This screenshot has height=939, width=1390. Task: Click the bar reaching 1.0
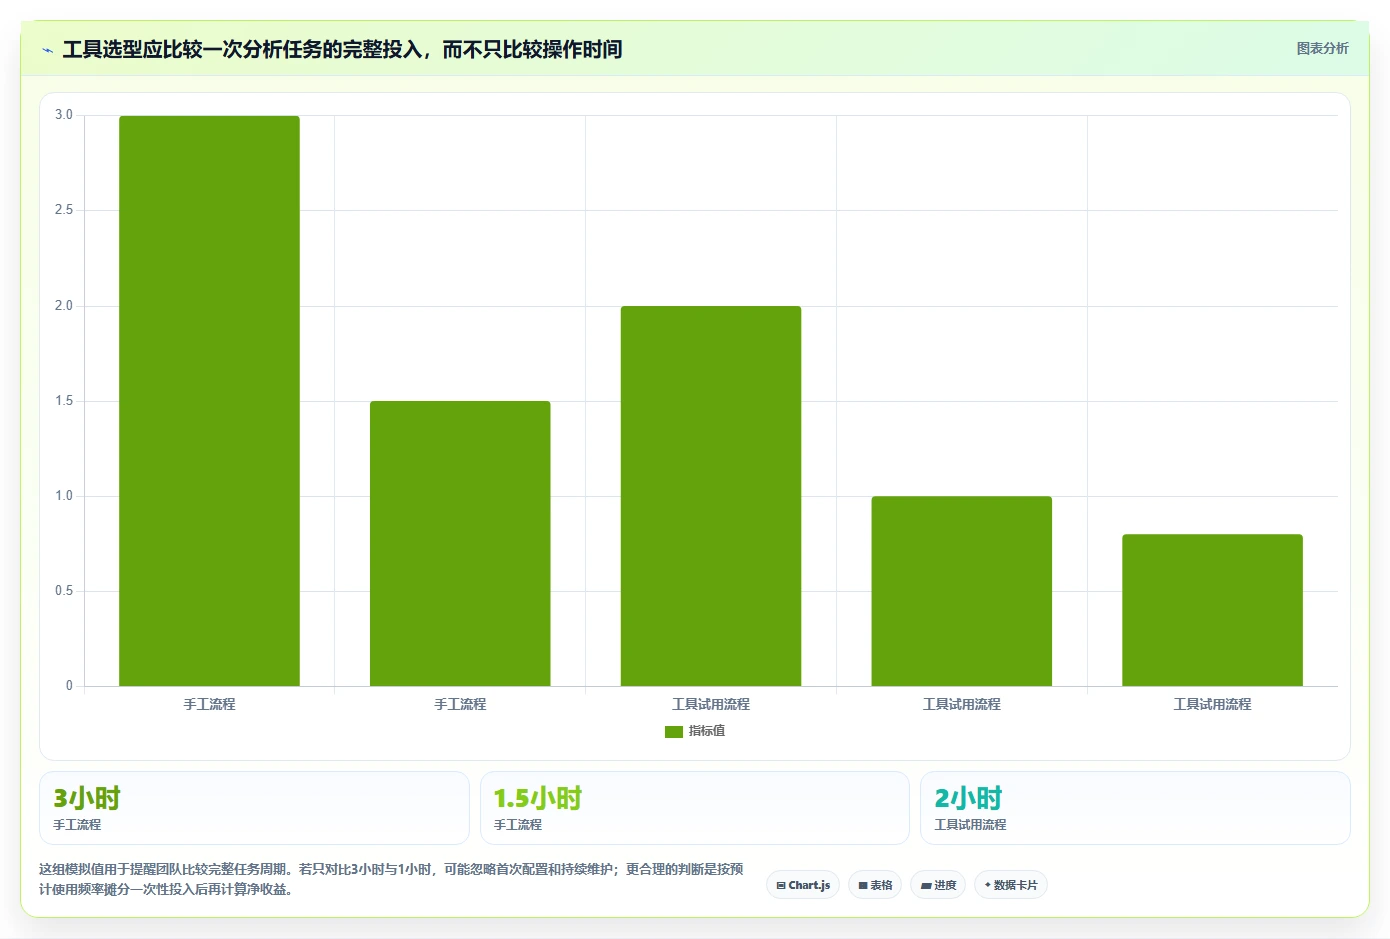[961, 591]
